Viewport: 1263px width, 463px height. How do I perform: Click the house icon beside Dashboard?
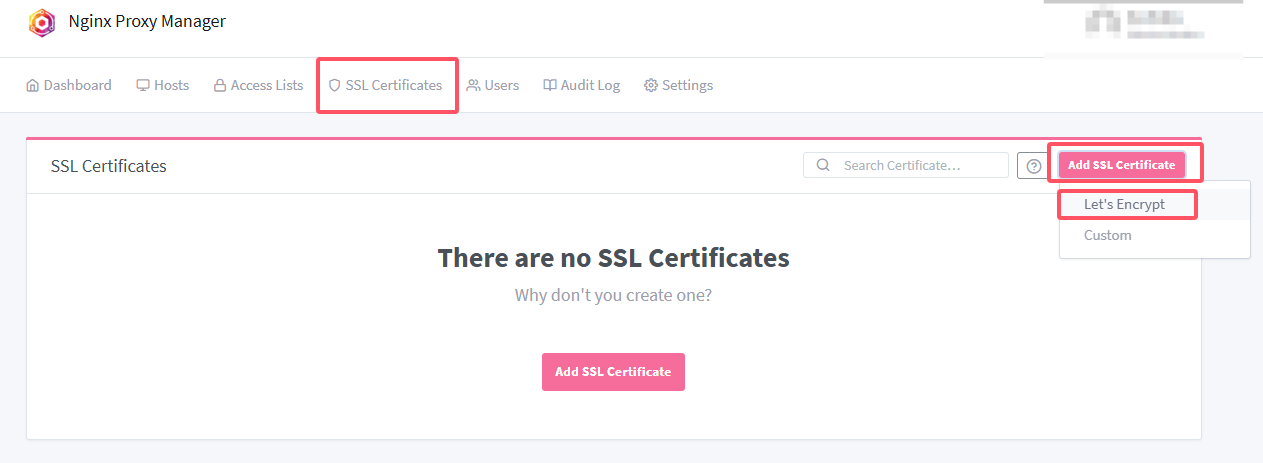pyautogui.click(x=32, y=86)
